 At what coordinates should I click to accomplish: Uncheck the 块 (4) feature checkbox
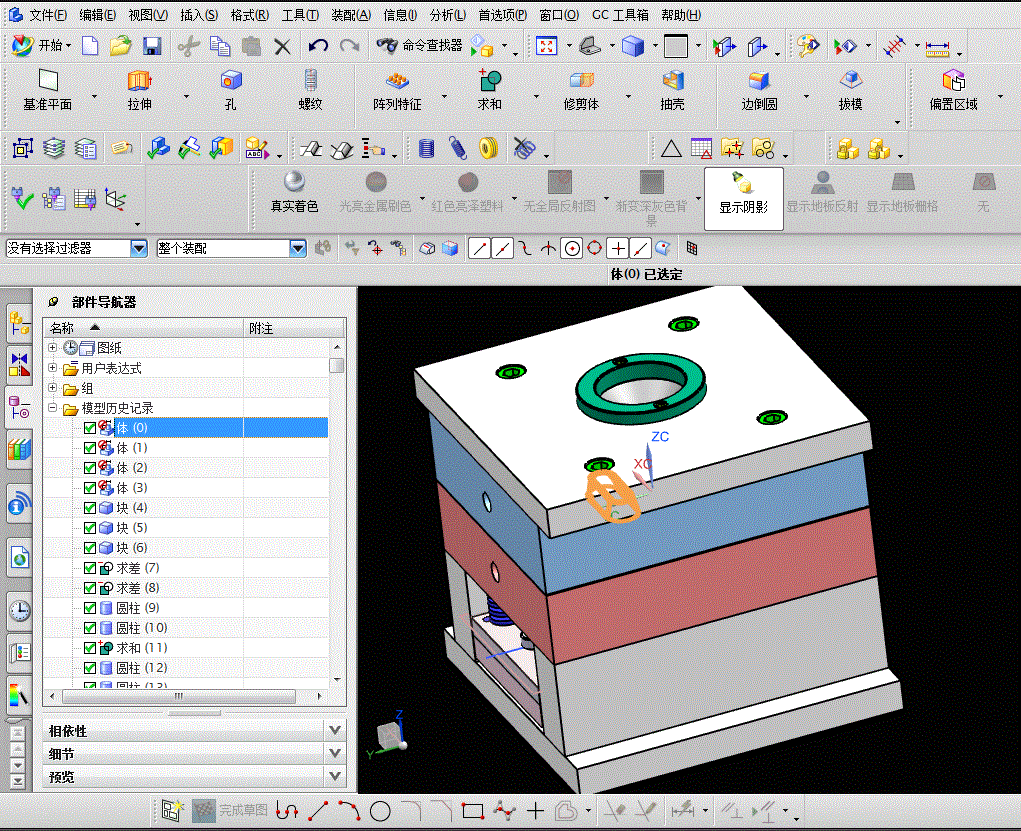click(x=90, y=508)
